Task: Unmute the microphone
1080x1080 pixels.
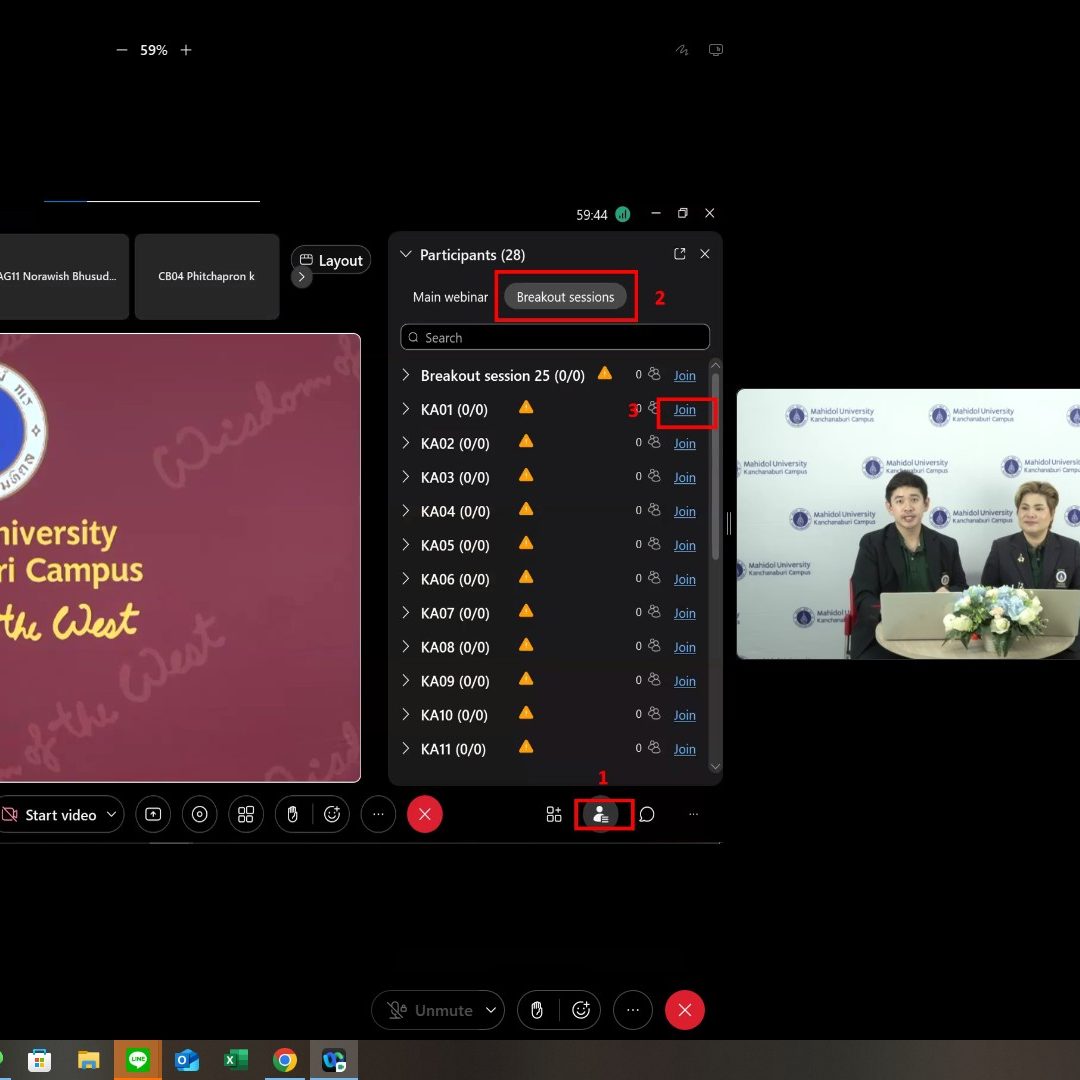Action: 430,1010
